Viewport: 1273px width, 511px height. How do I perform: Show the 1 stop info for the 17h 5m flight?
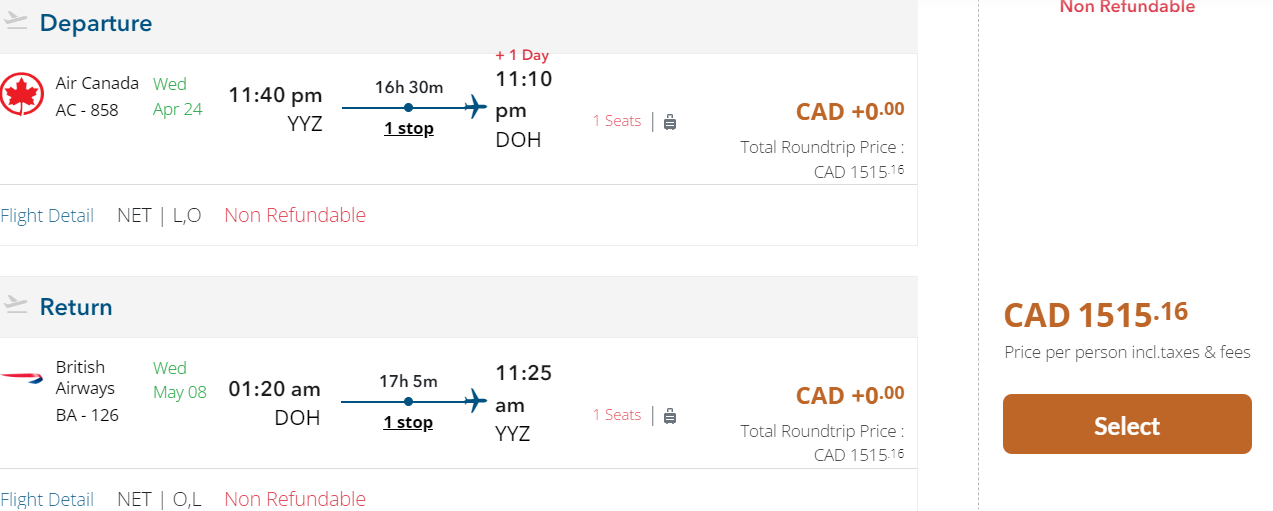click(x=408, y=422)
